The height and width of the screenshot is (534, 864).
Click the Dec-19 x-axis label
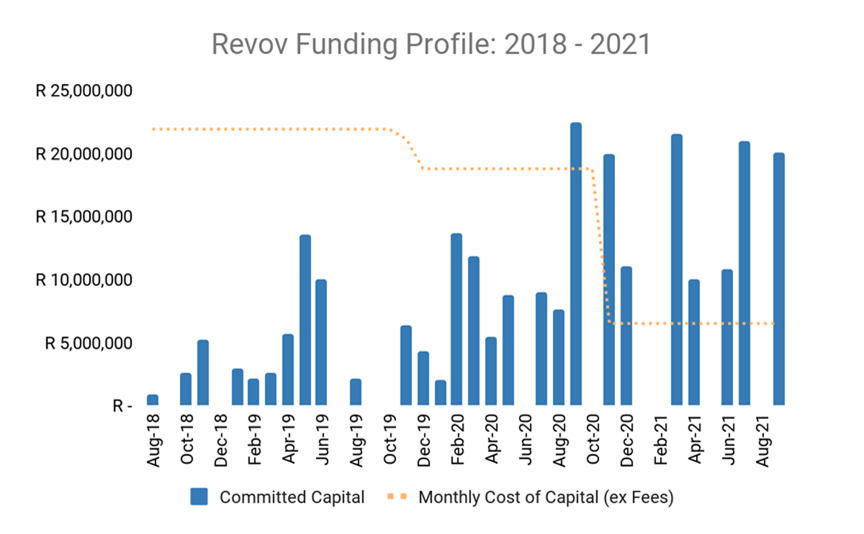click(x=424, y=440)
